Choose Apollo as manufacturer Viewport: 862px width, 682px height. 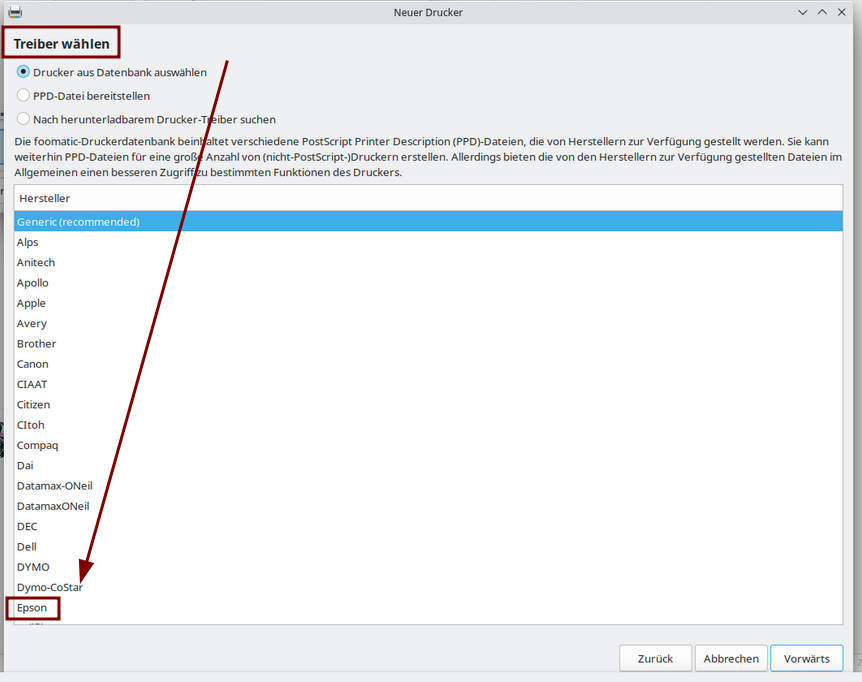pos(428,282)
